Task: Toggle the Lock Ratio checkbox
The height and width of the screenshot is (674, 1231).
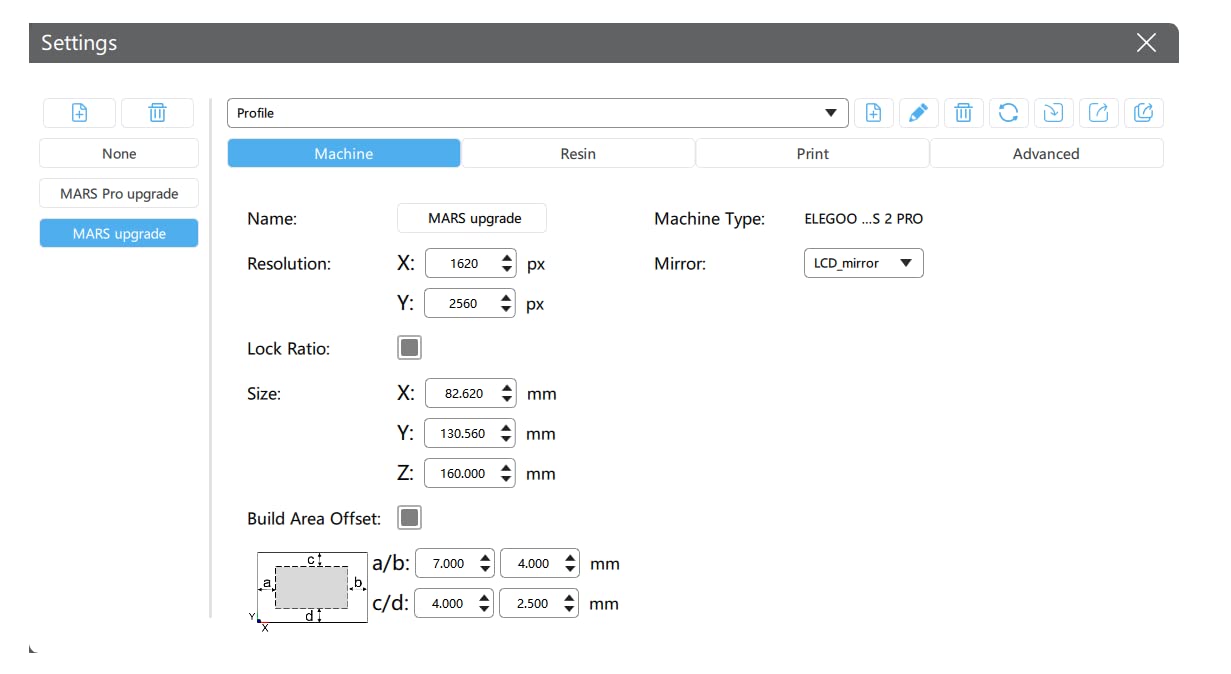Action: 409,348
